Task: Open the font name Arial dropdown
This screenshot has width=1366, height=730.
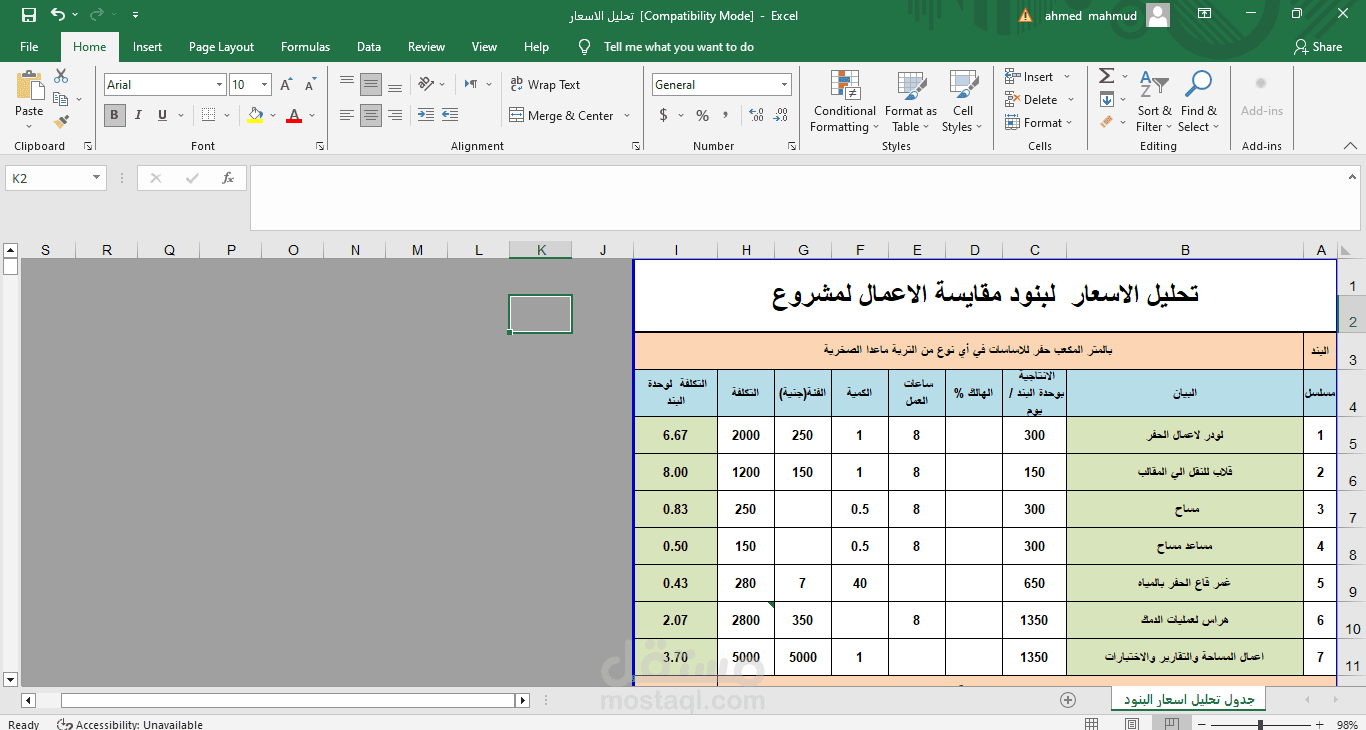Action: pyautogui.click(x=219, y=85)
